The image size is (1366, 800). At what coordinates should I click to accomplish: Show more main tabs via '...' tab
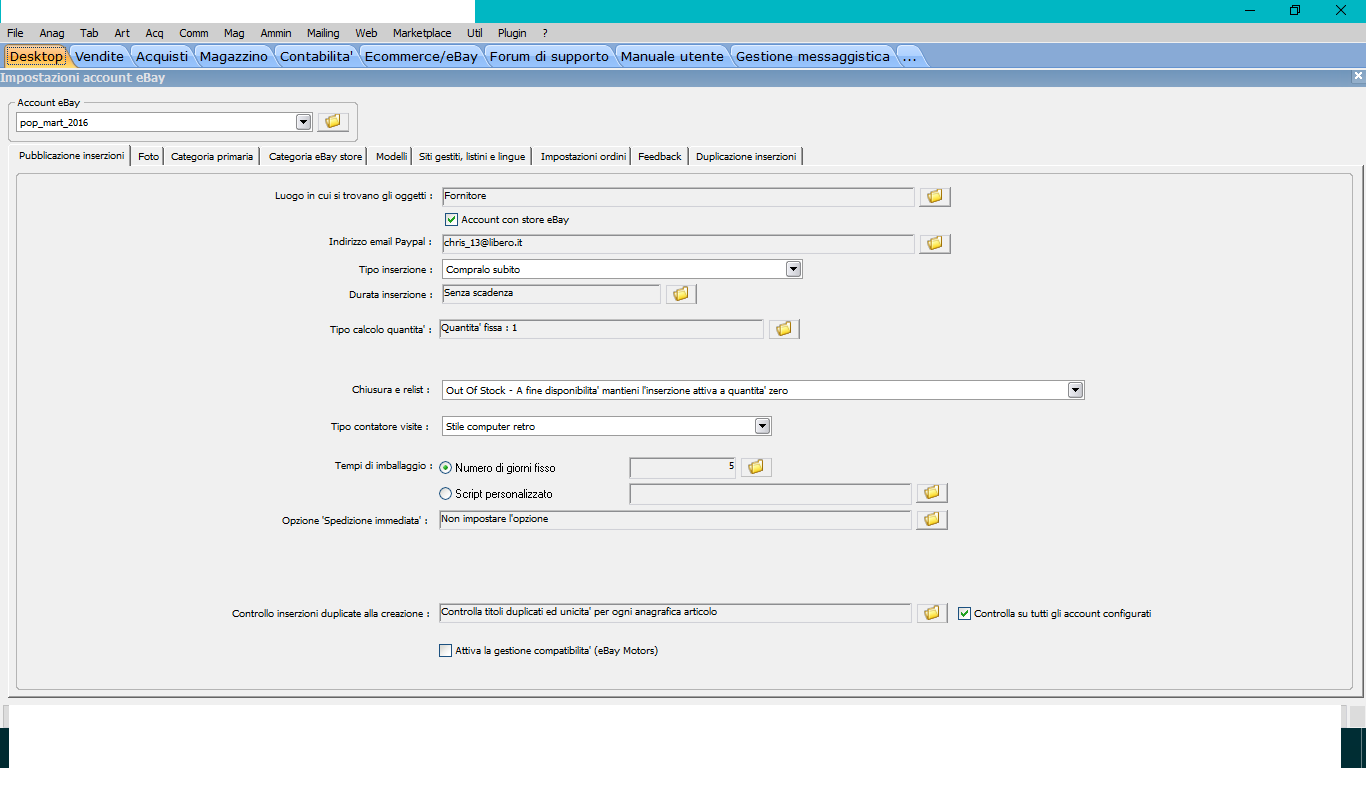tap(910, 57)
